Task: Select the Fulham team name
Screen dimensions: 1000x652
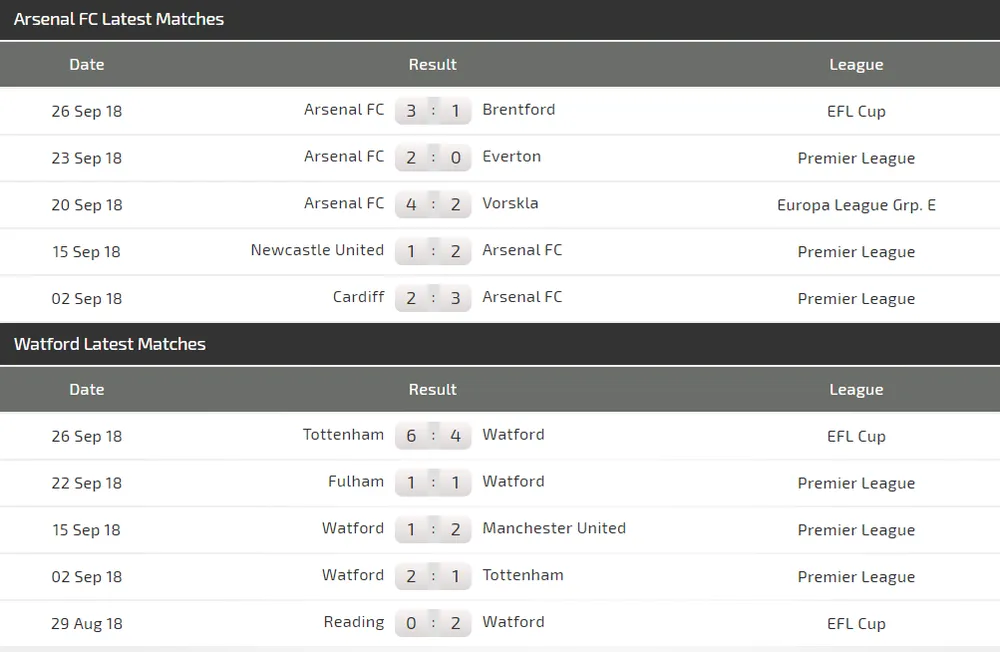Action: tap(356, 482)
